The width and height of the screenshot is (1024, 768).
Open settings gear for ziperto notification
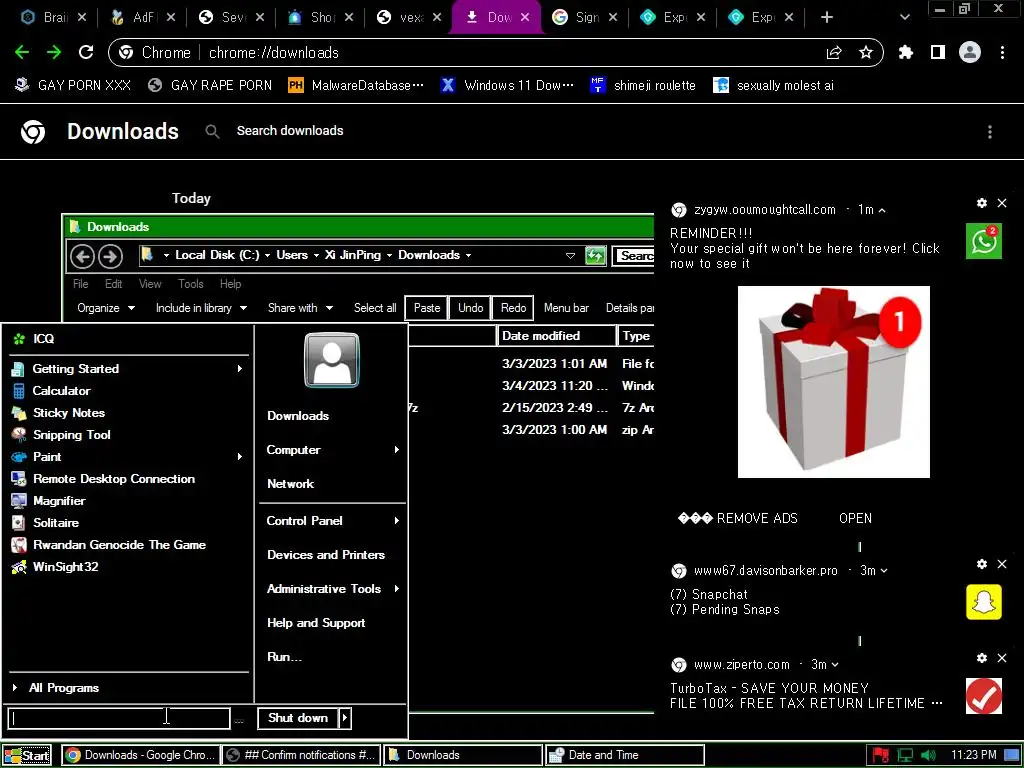[x=982, y=658]
